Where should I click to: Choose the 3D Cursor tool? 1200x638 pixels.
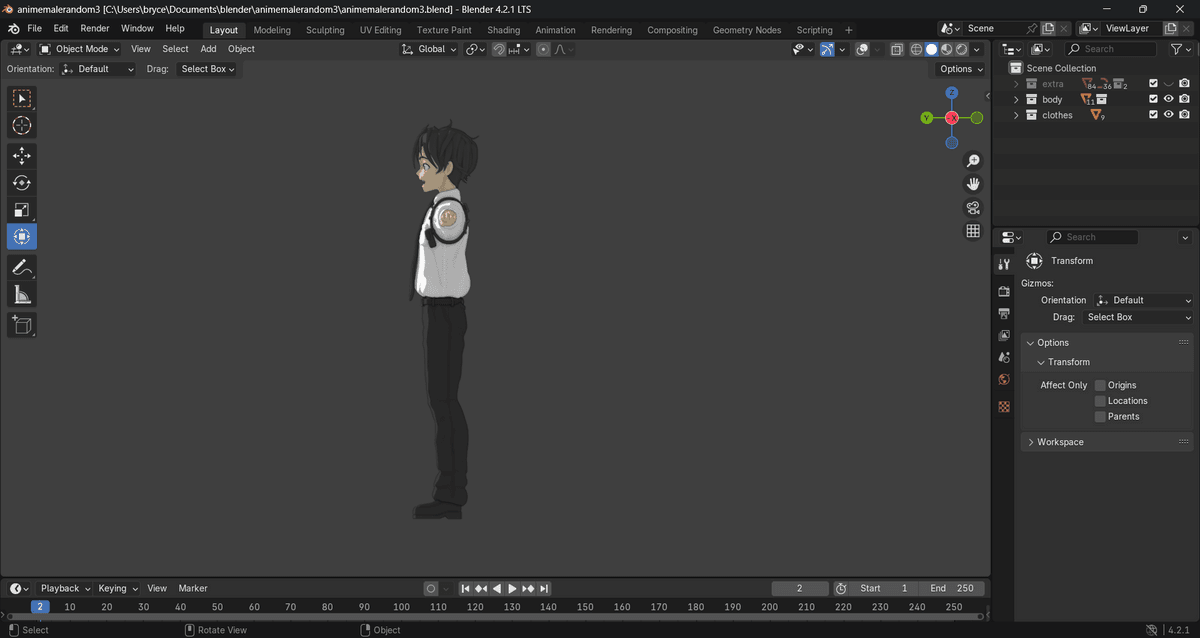[22, 126]
